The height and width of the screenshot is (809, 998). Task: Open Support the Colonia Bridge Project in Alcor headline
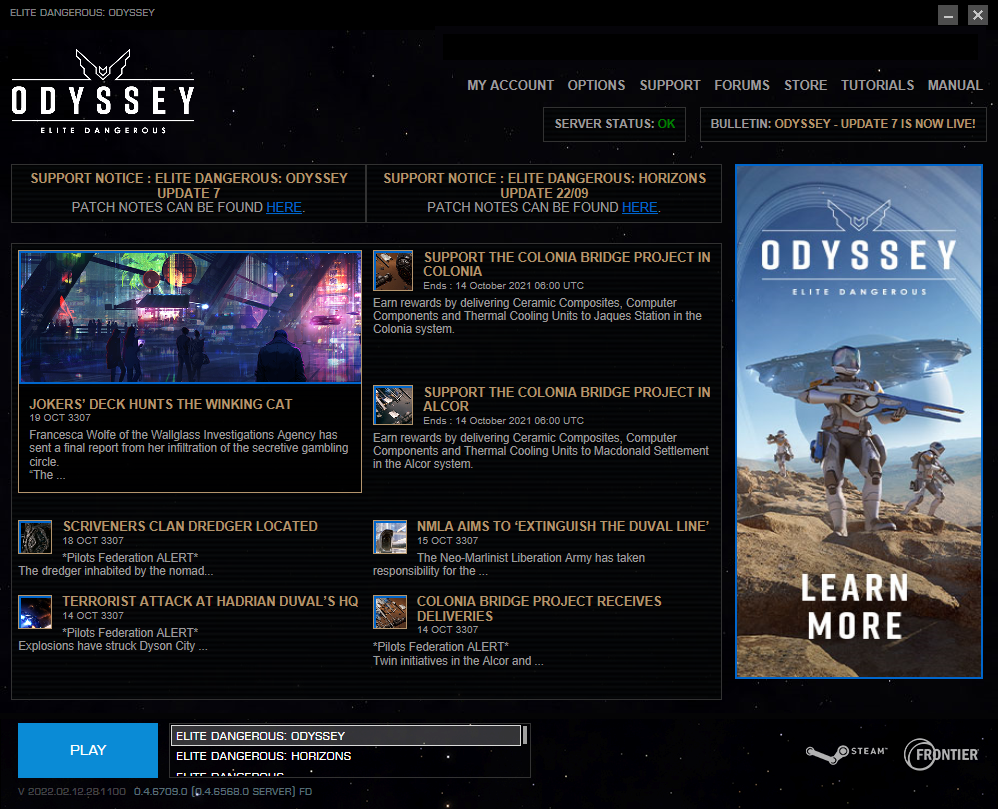click(x=567, y=399)
